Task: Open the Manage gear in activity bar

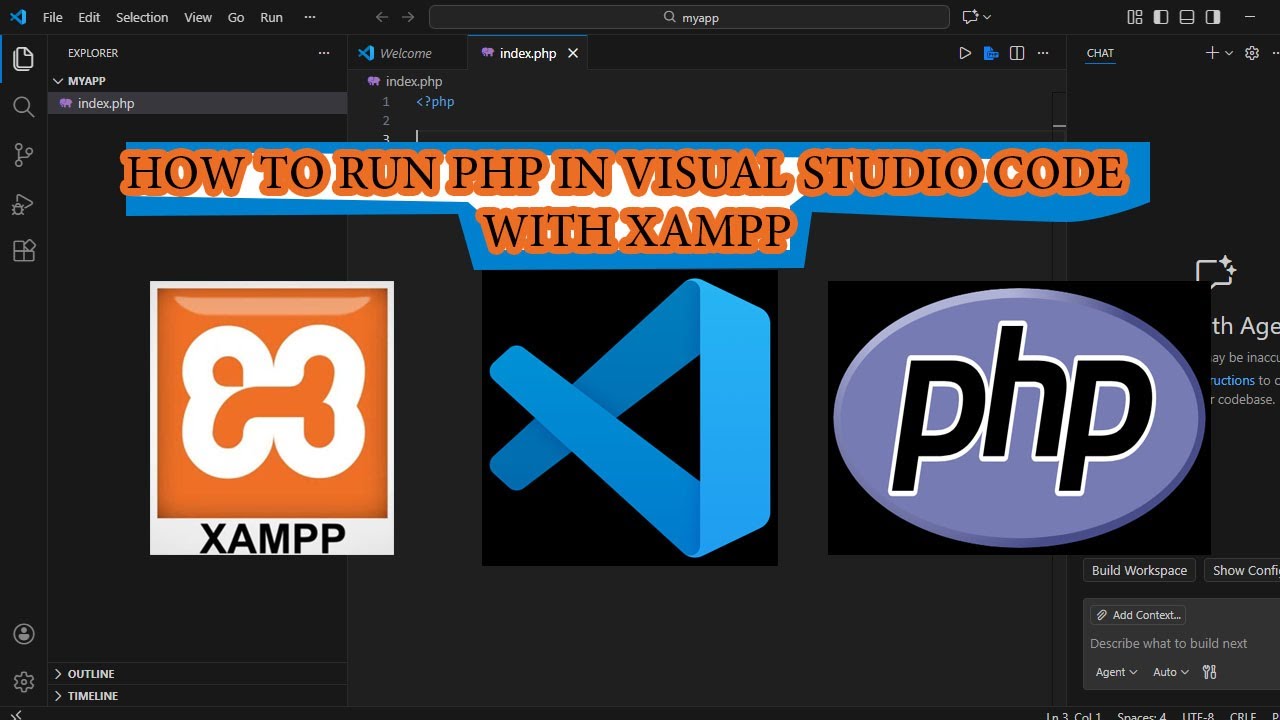Action: click(23, 682)
